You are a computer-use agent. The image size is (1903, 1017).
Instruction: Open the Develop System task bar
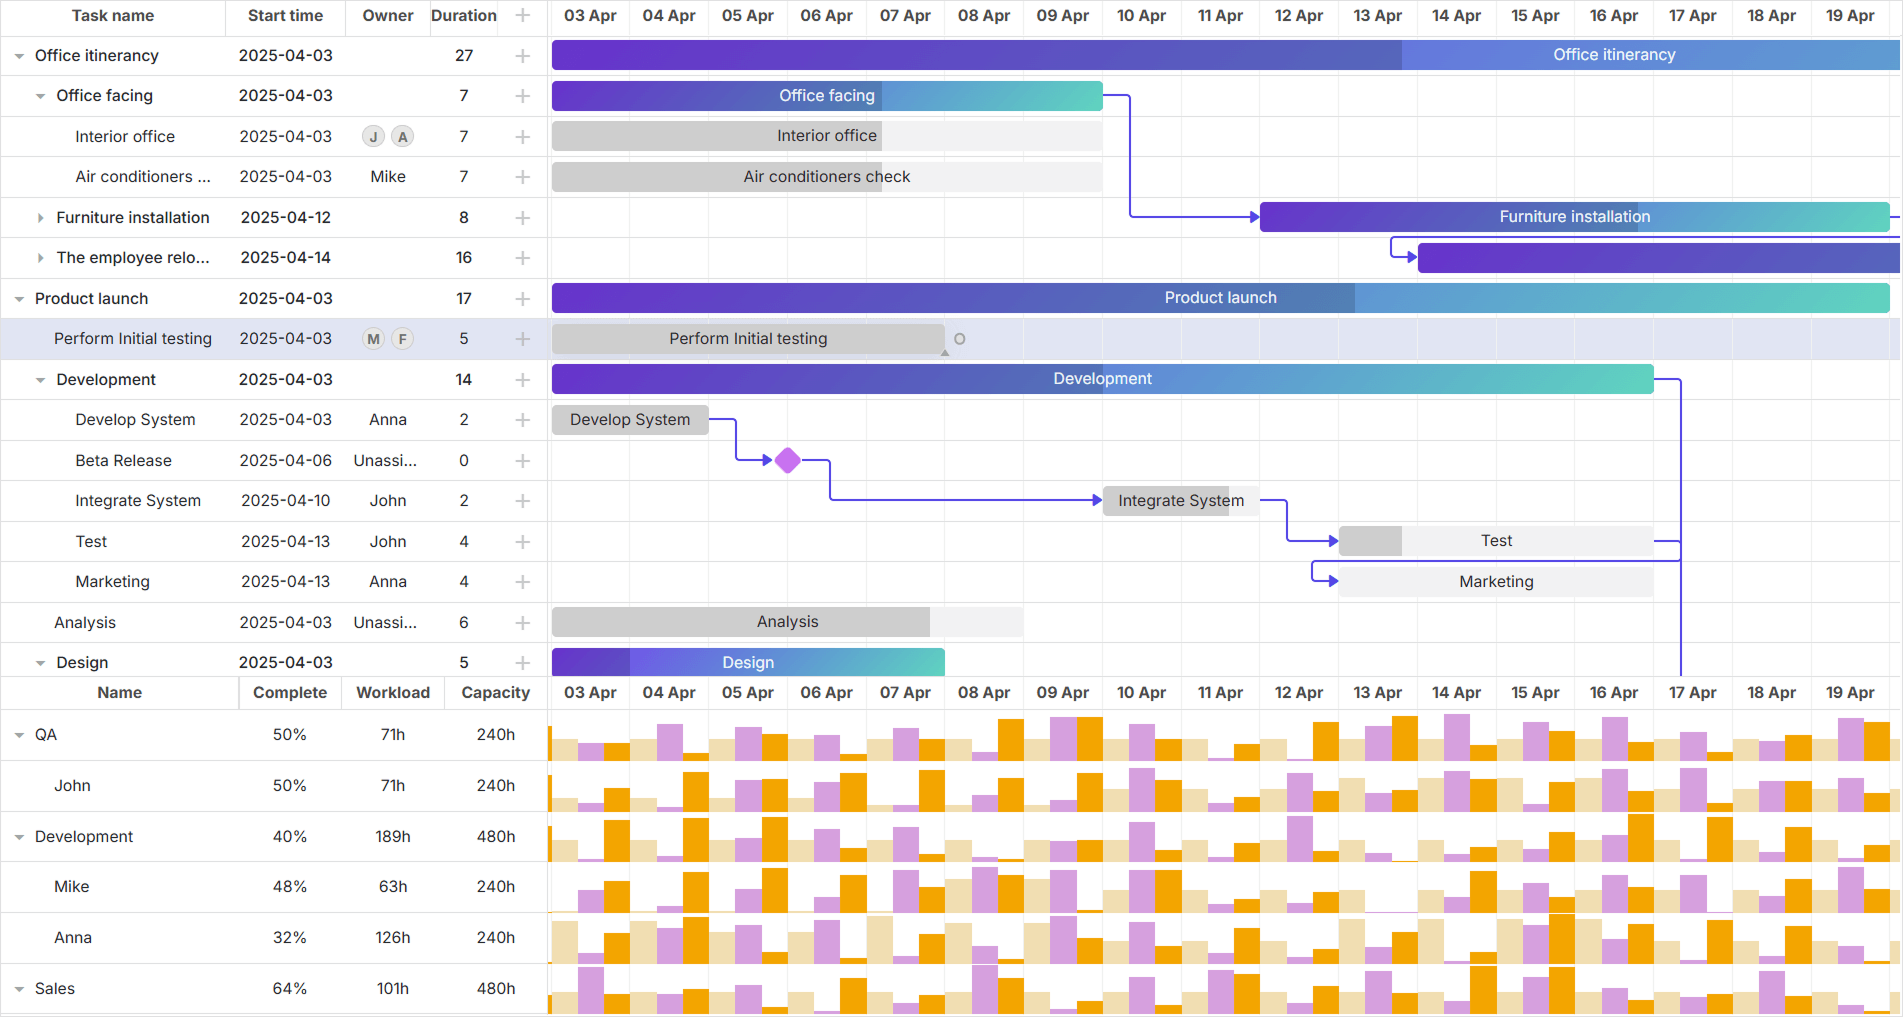[x=629, y=420]
